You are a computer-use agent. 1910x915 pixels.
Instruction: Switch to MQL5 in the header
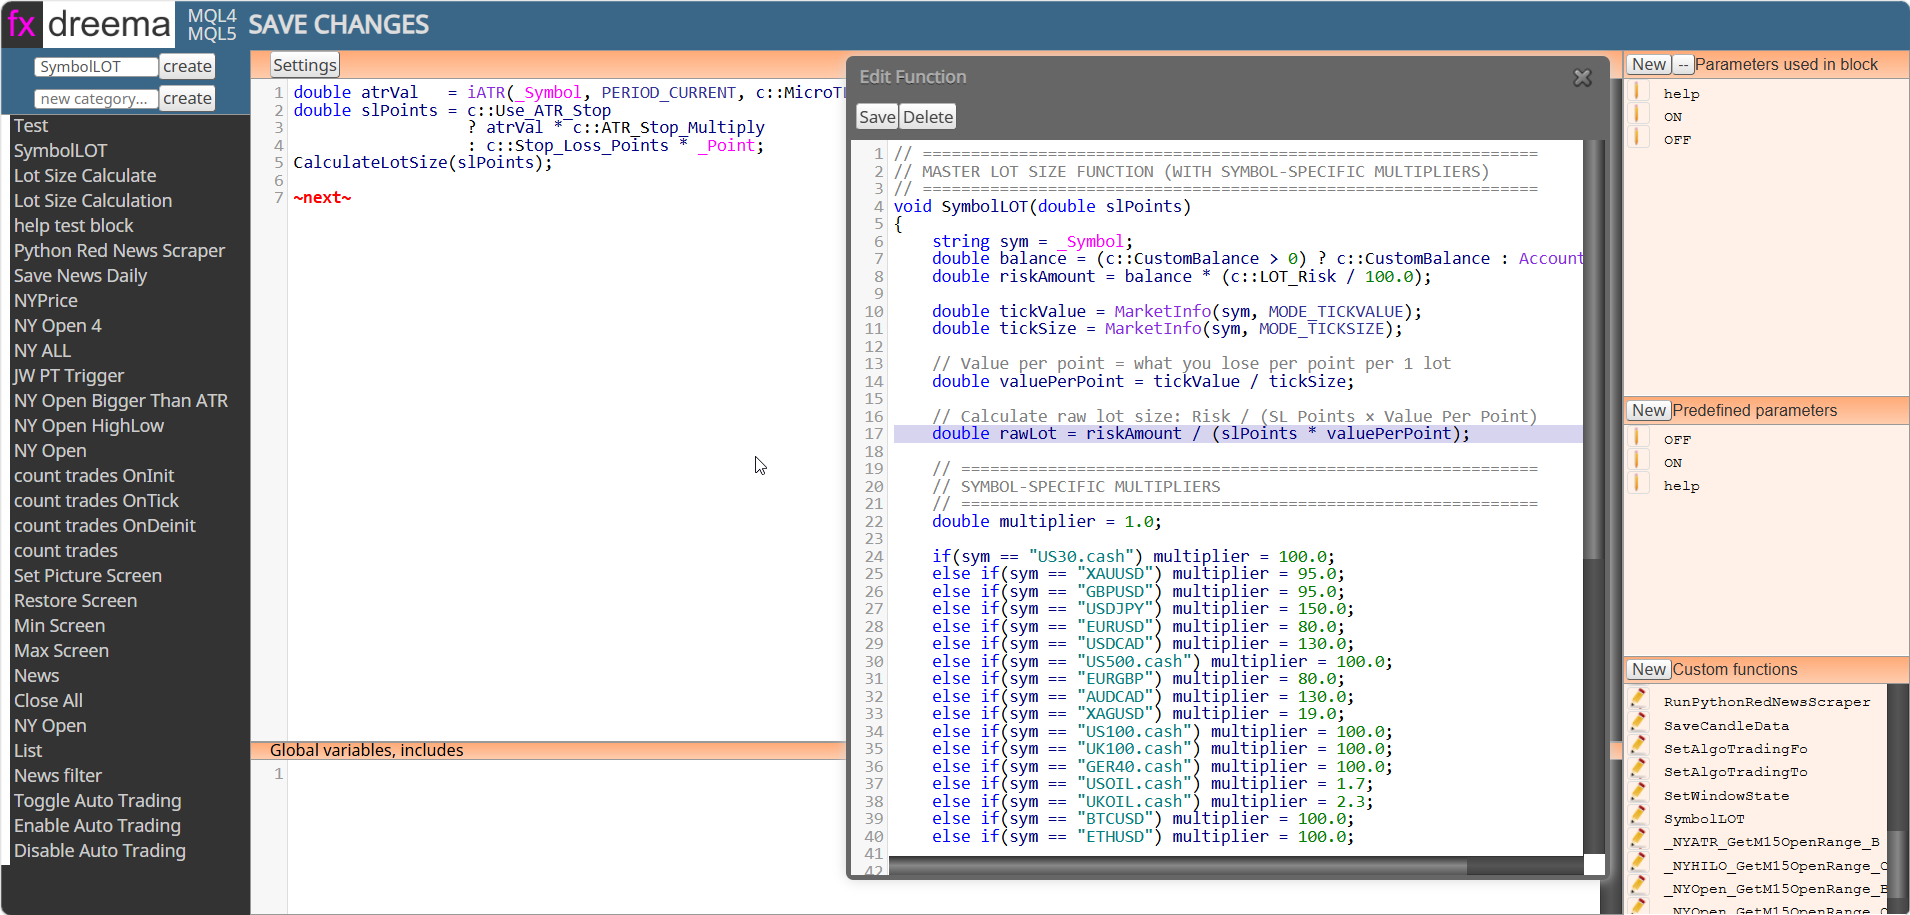click(x=212, y=34)
